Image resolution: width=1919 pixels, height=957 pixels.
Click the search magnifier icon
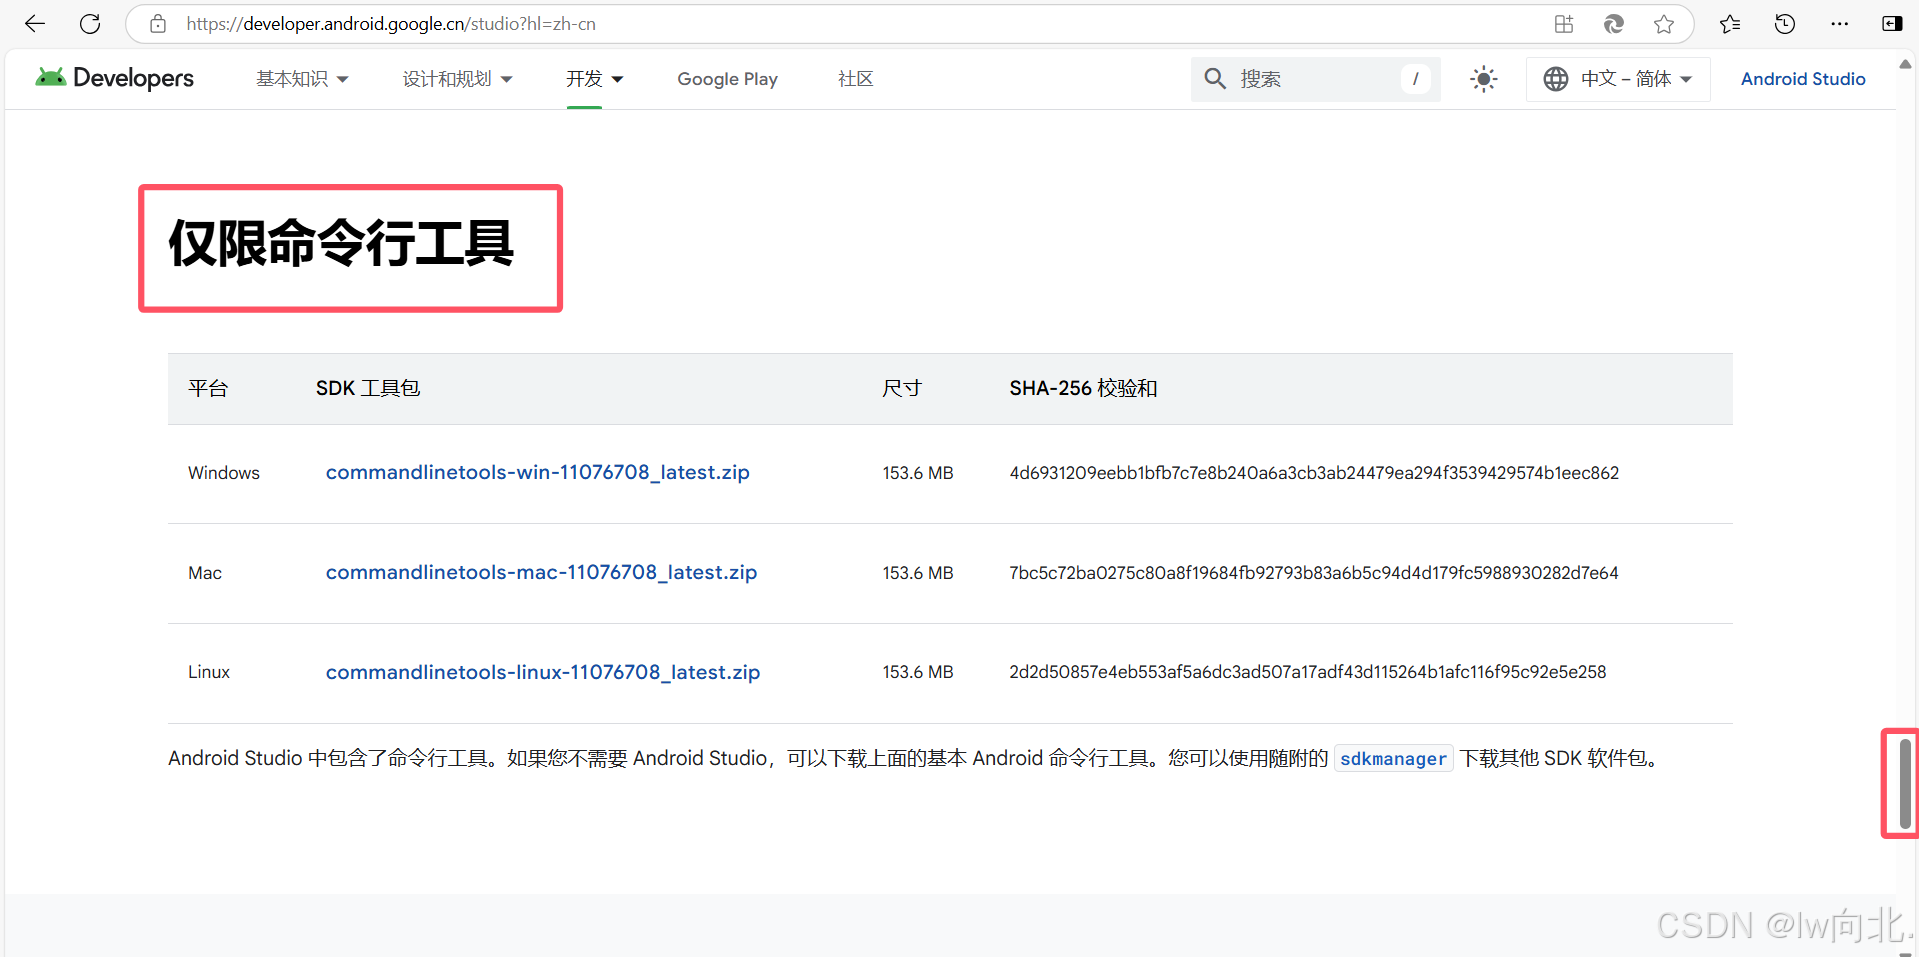(x=1215, y=79)
